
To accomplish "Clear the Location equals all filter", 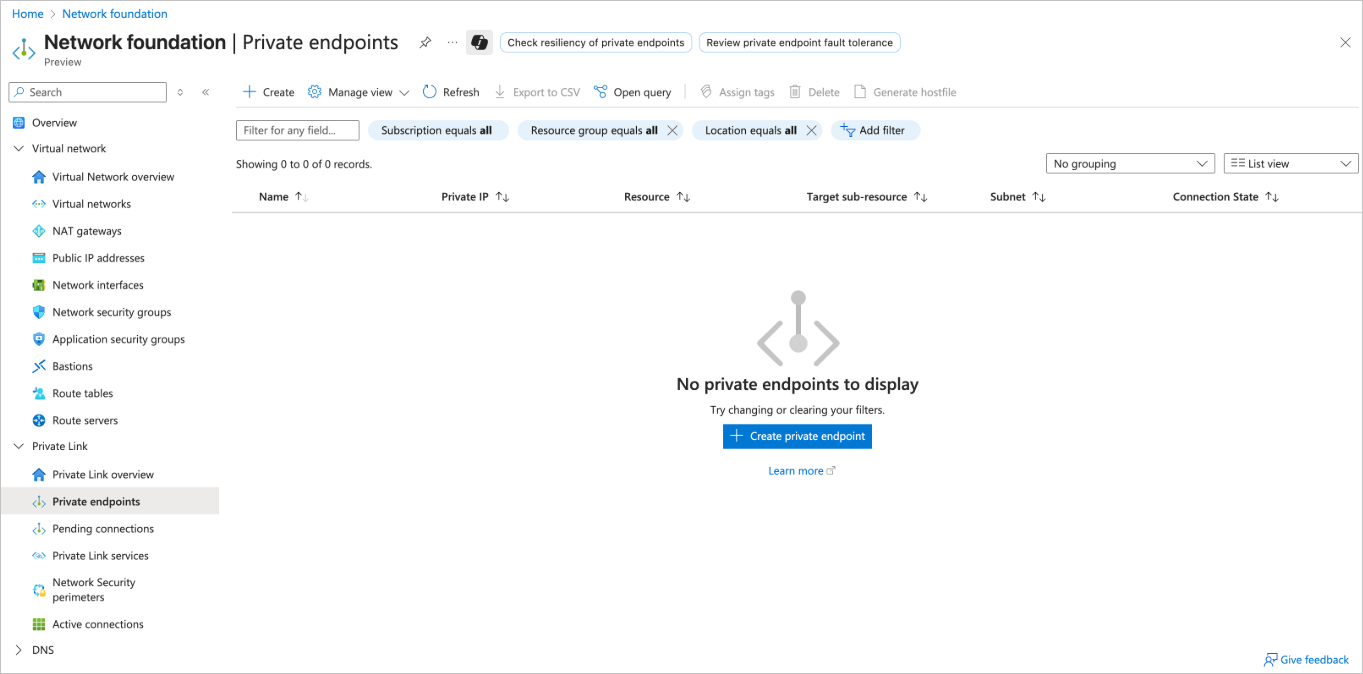I will tap(811, 130).
